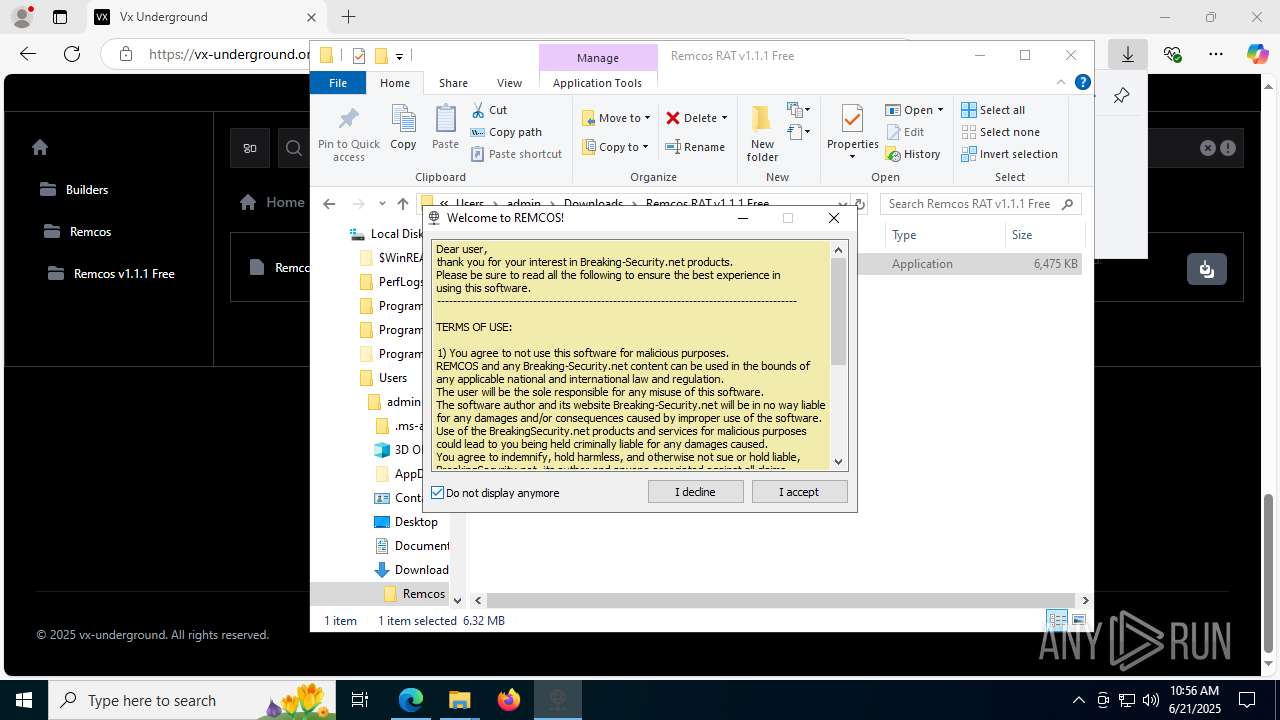Select PerfLogs folder in navigation tree
Image resolution: width=1280 pixels, height=720 pixels.
401,282
